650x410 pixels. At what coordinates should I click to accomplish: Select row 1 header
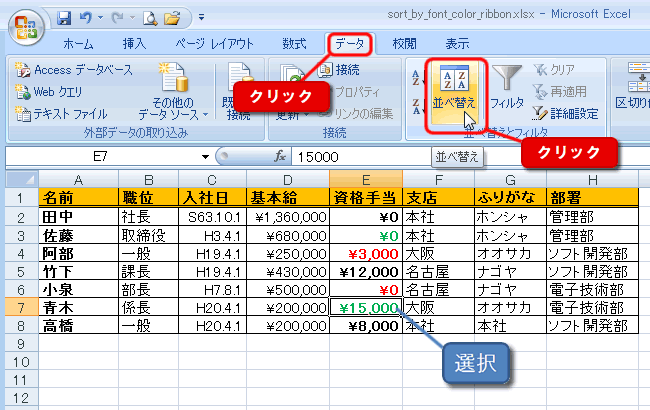click(22, 198)
